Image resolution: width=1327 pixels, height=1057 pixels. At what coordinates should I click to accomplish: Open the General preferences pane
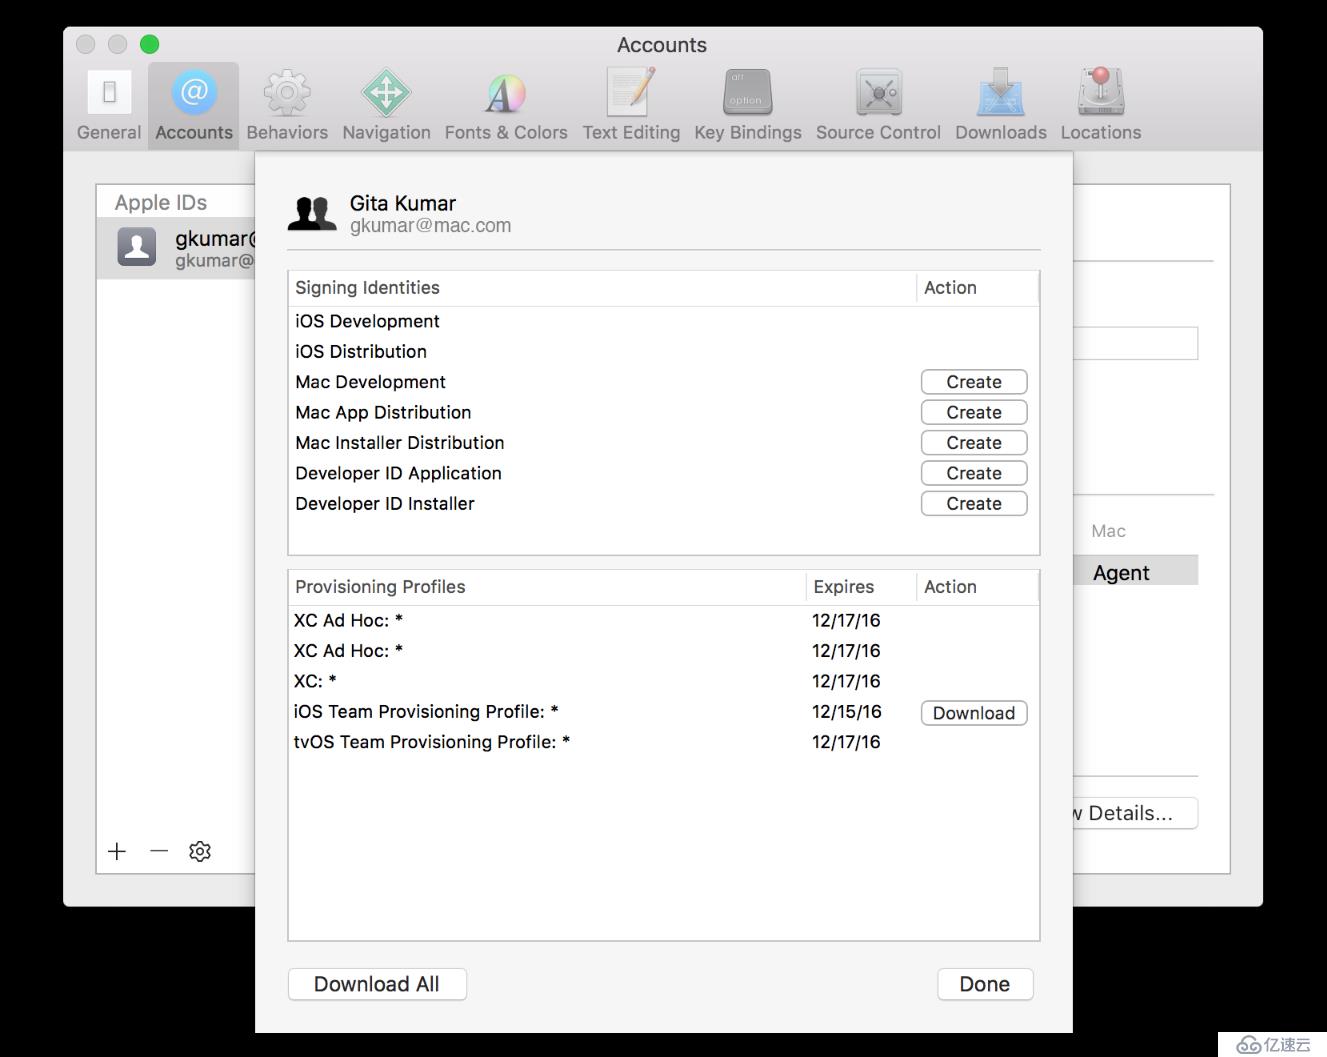[x=109, y=106]
